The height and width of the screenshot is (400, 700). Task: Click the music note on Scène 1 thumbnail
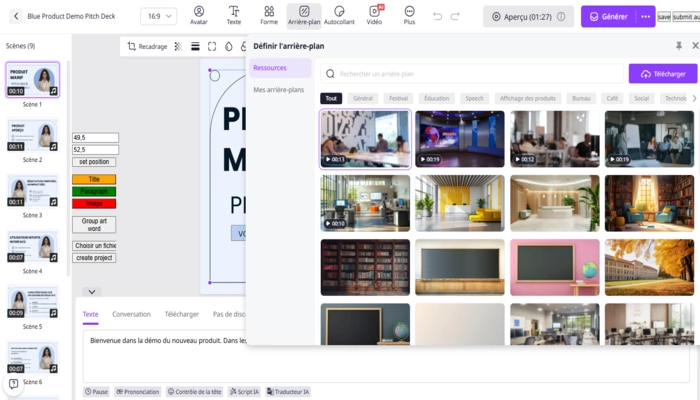pos(54,91)
